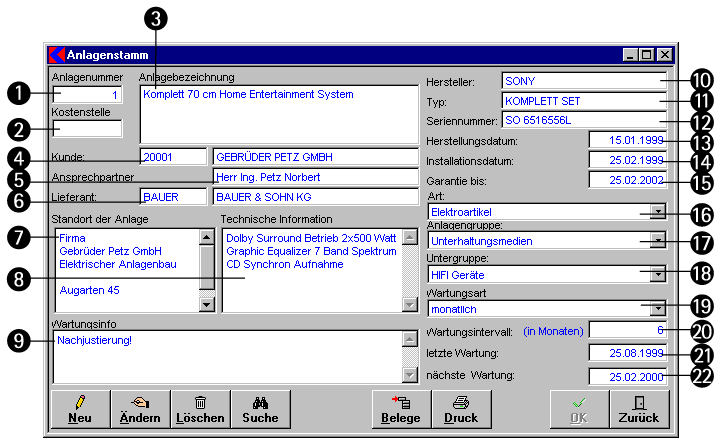This screenshot has height=446, width=724.
Task: Click the Zurück door button
Action: pyautogui.click(x=640, y=409)
